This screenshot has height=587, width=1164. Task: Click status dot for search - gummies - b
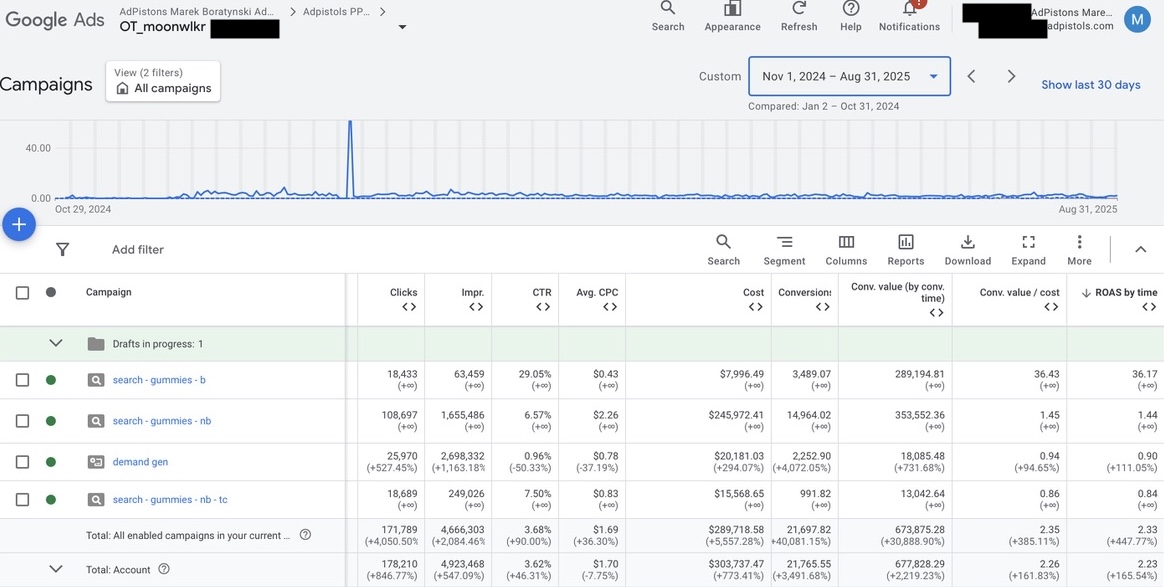pos(50,380)
